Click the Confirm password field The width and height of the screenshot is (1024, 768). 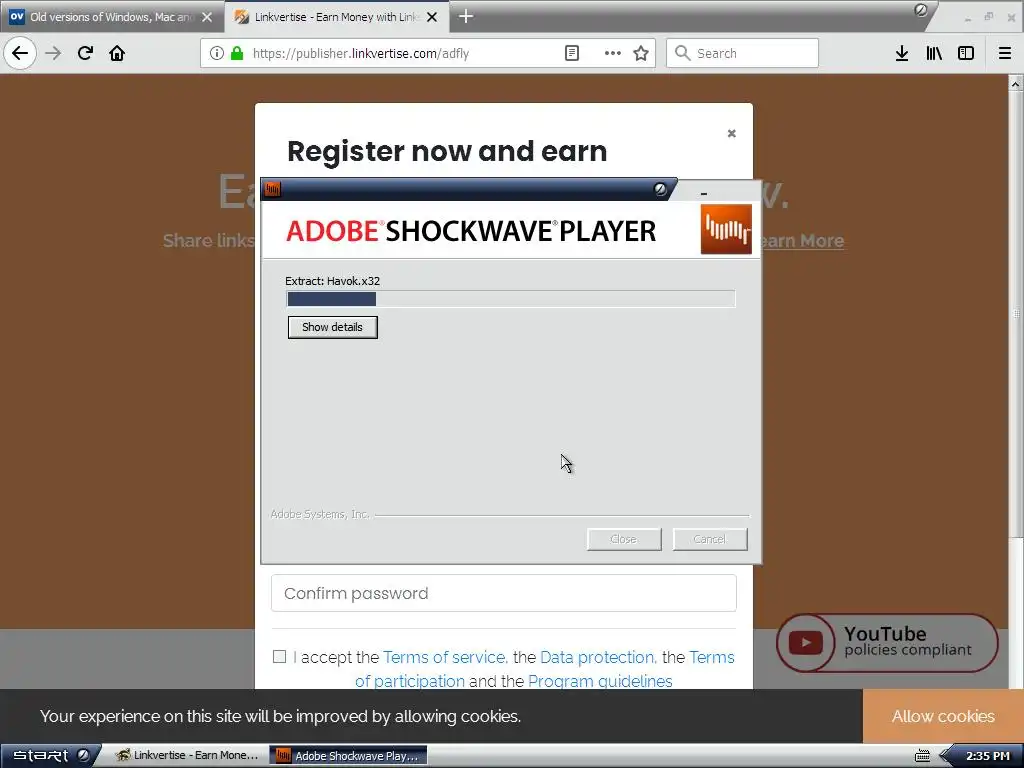(x=504, y=593)
